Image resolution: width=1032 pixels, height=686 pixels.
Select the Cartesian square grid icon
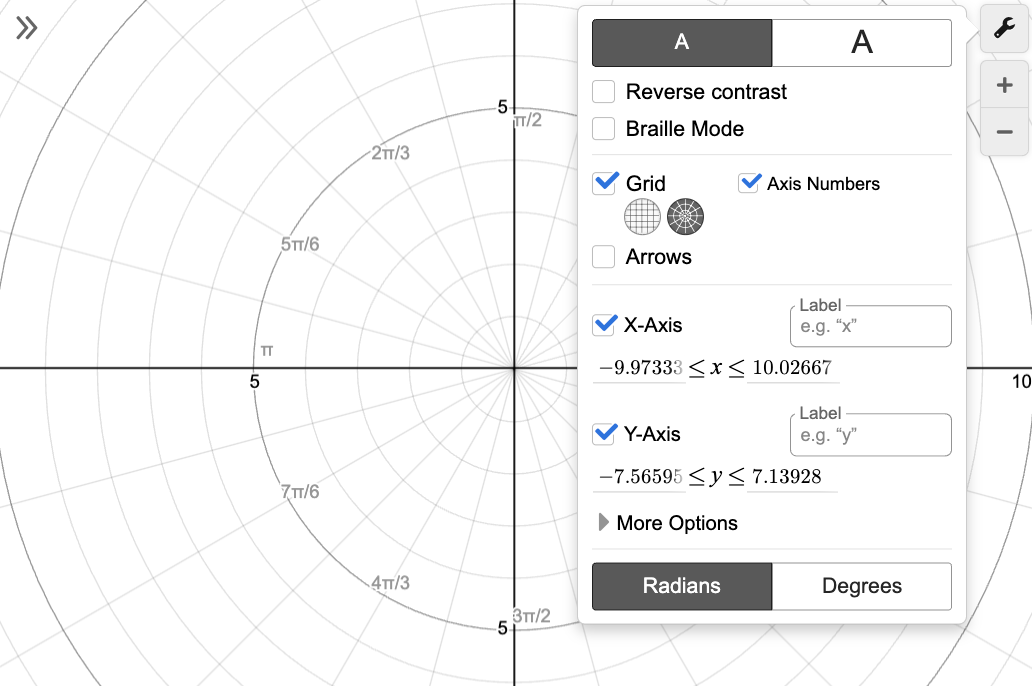click(642, 215)
